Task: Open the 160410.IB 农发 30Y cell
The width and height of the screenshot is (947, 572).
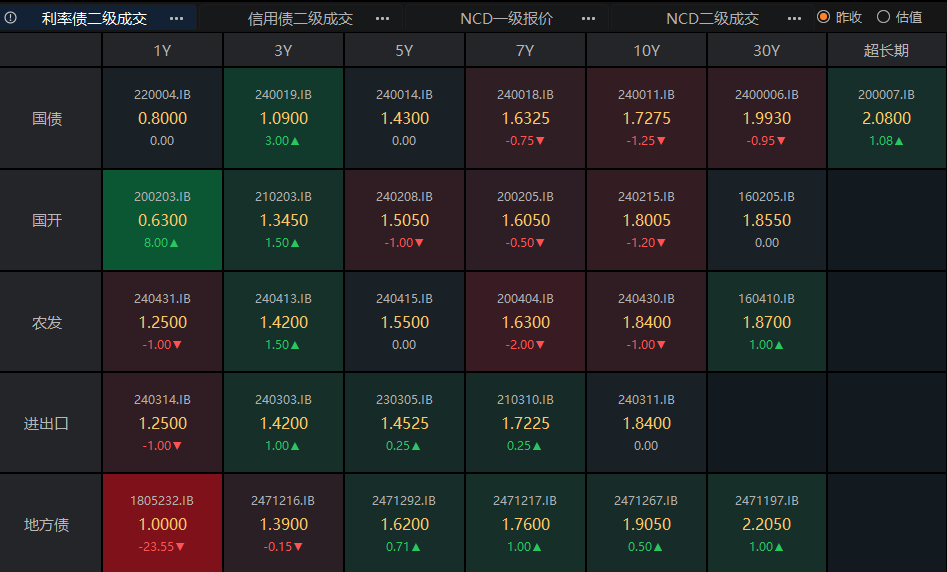Action: [766, 322]
